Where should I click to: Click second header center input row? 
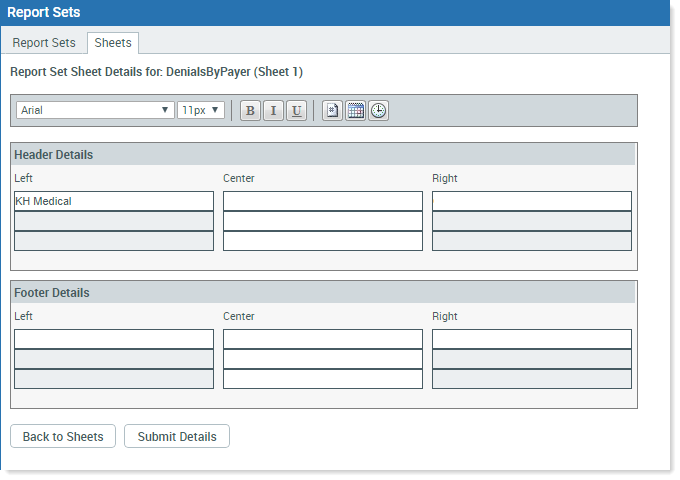click(323, 221)
